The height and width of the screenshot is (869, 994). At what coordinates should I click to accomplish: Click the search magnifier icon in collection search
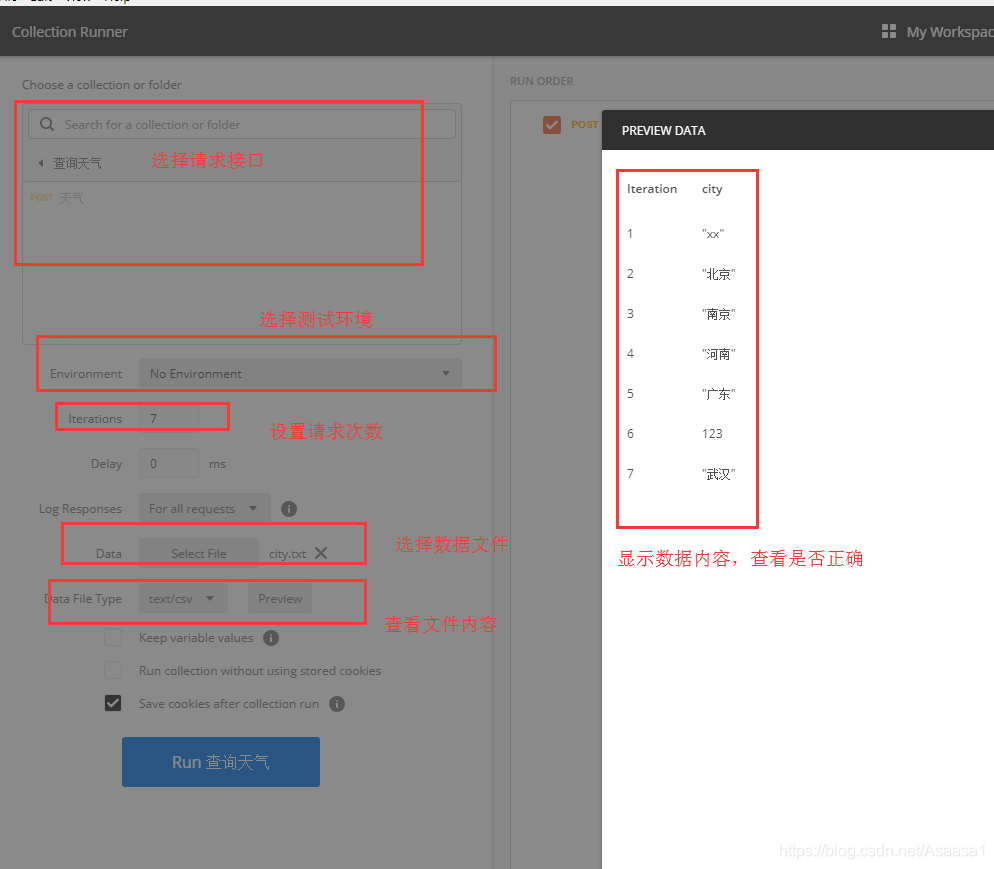point(47,124)
